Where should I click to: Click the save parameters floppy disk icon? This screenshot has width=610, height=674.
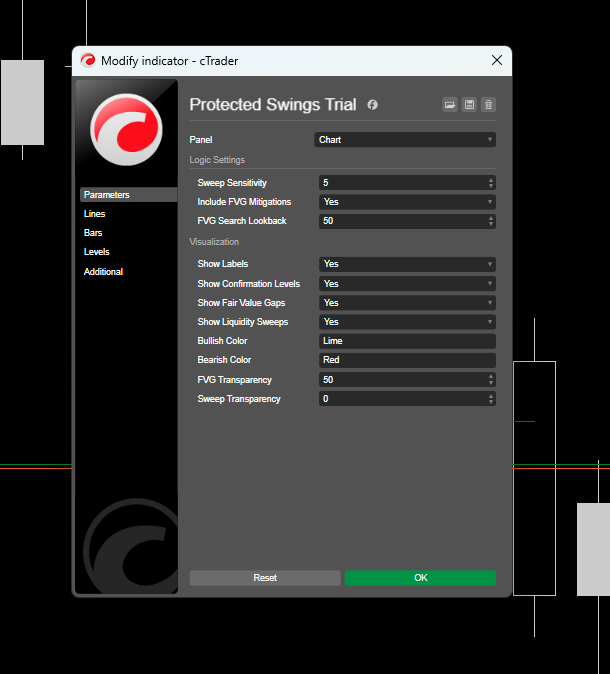click(x=469, y=105)
